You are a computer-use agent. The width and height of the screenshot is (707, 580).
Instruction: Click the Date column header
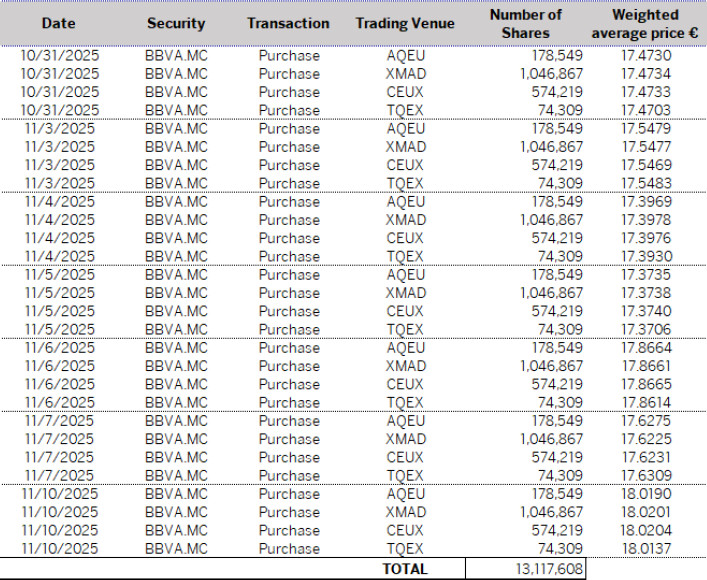59,23
